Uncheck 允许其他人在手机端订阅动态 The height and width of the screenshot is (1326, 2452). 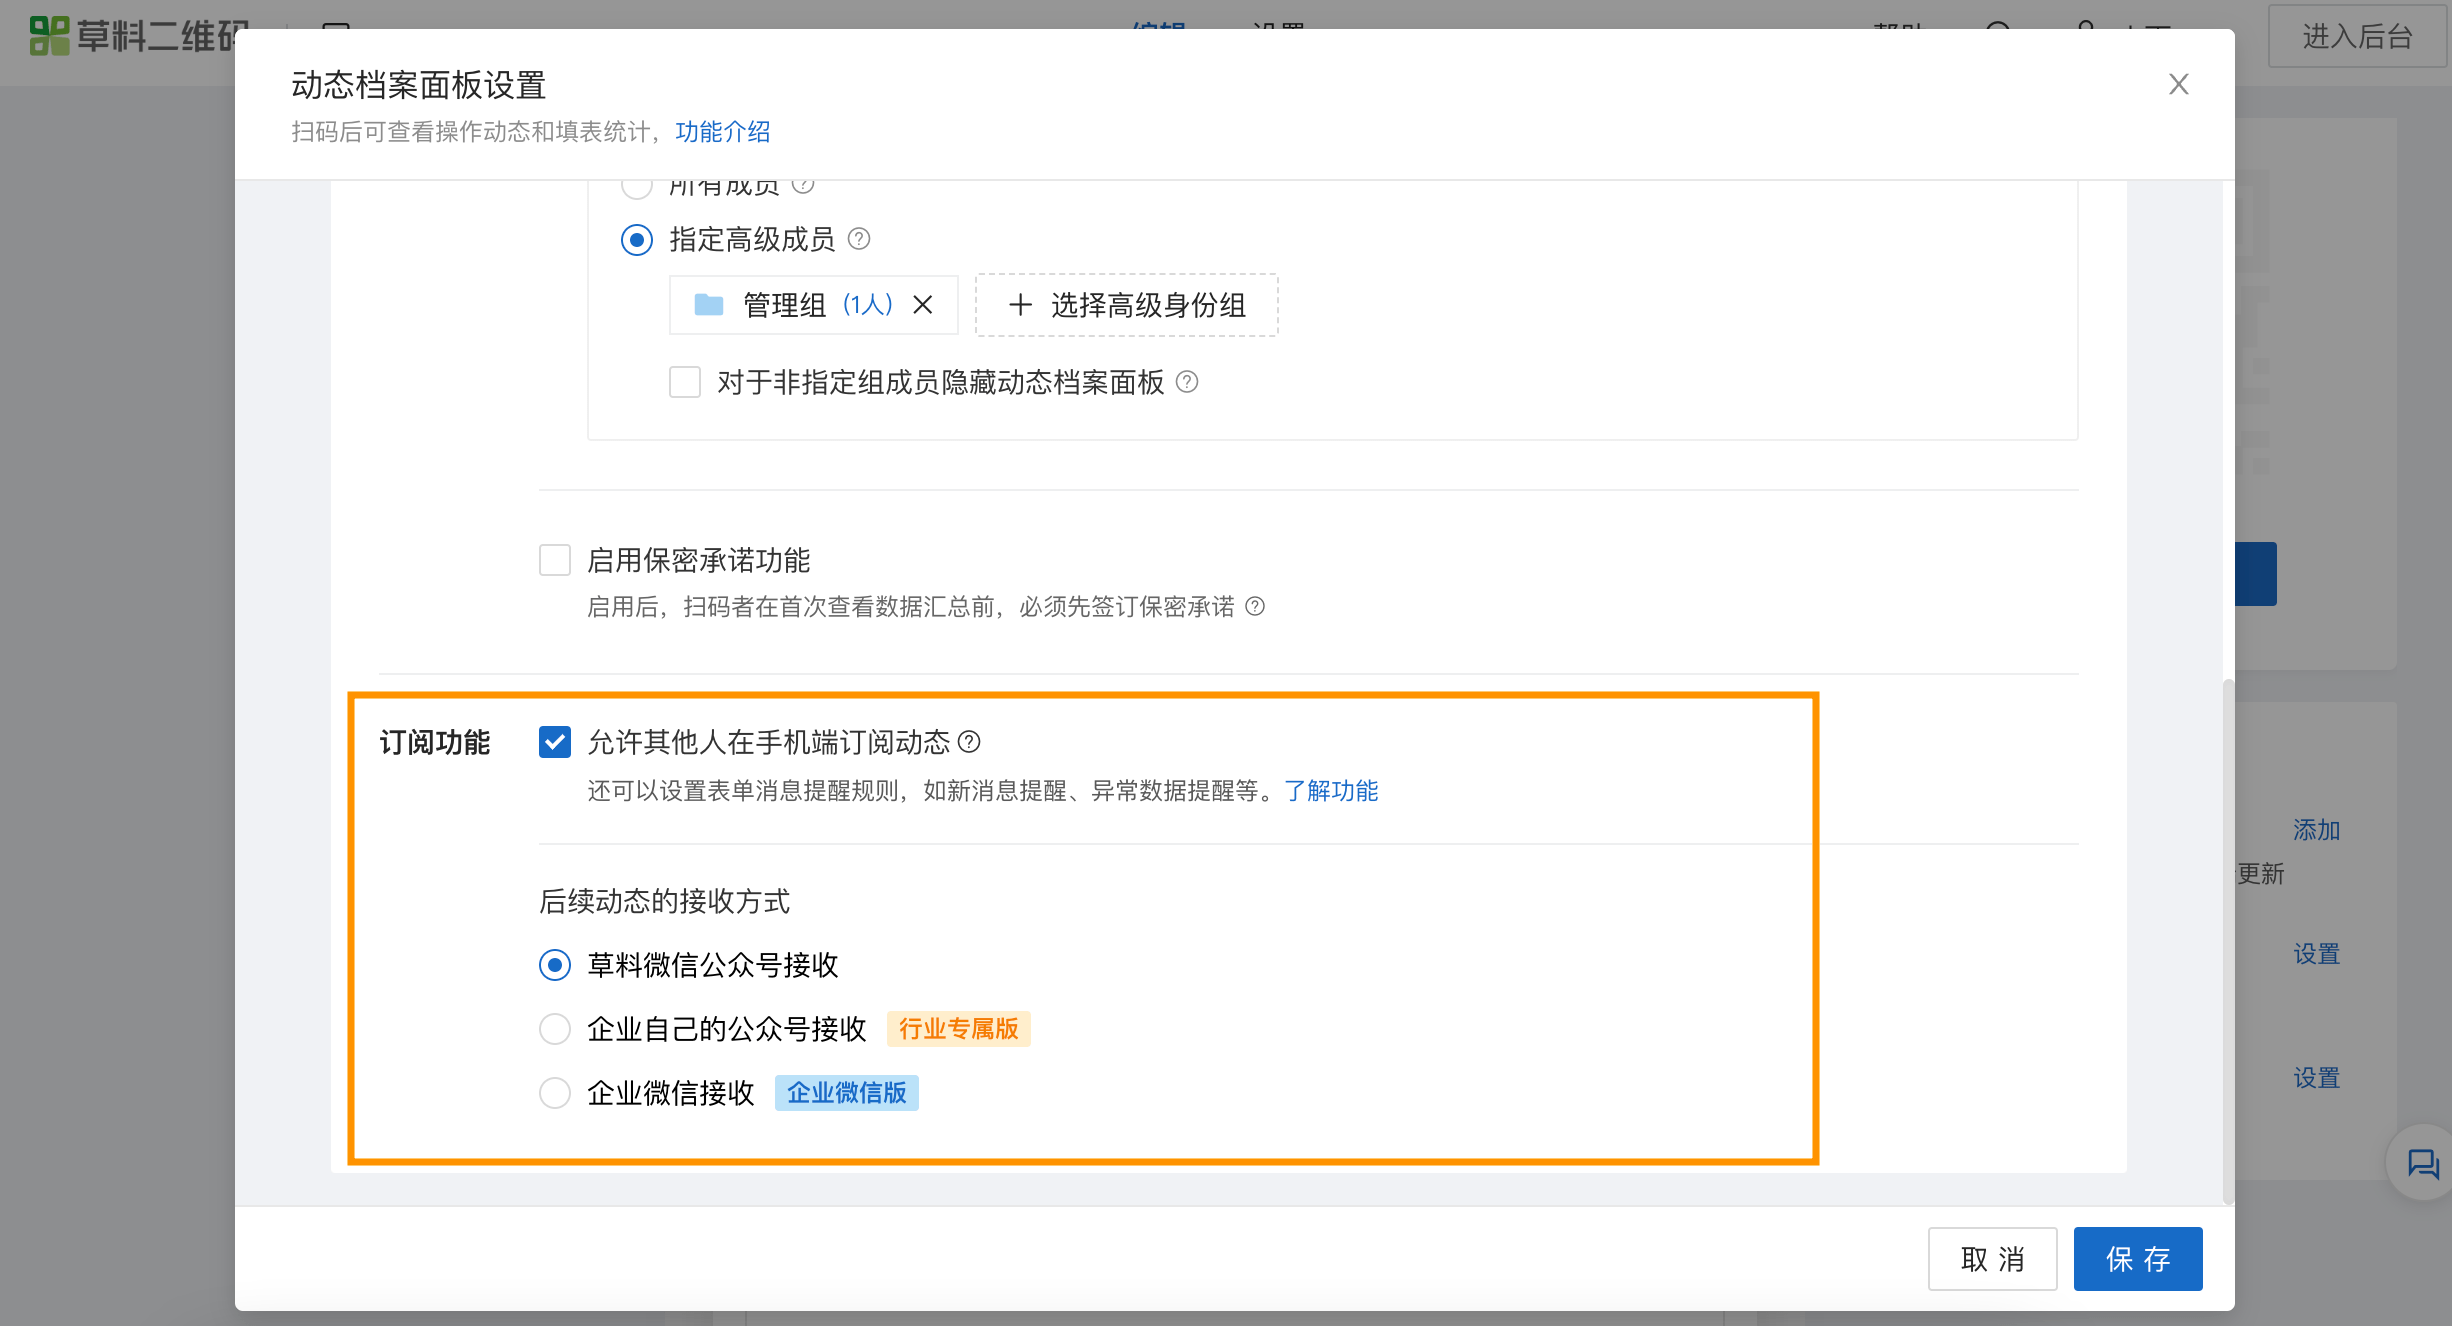coord(555,742)
